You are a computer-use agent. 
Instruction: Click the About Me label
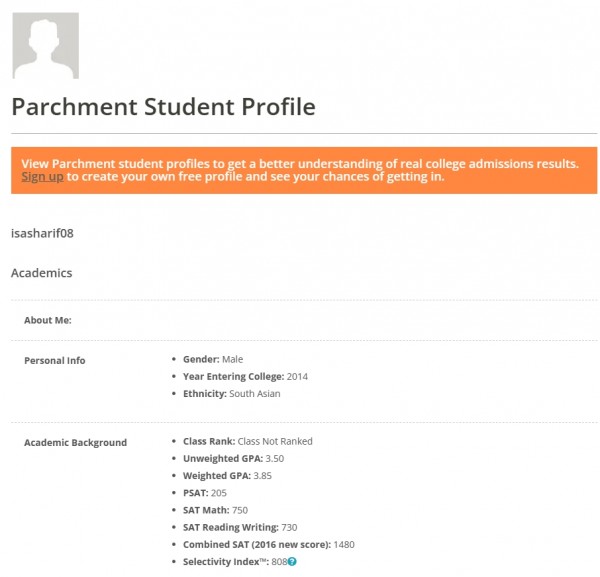48,320
